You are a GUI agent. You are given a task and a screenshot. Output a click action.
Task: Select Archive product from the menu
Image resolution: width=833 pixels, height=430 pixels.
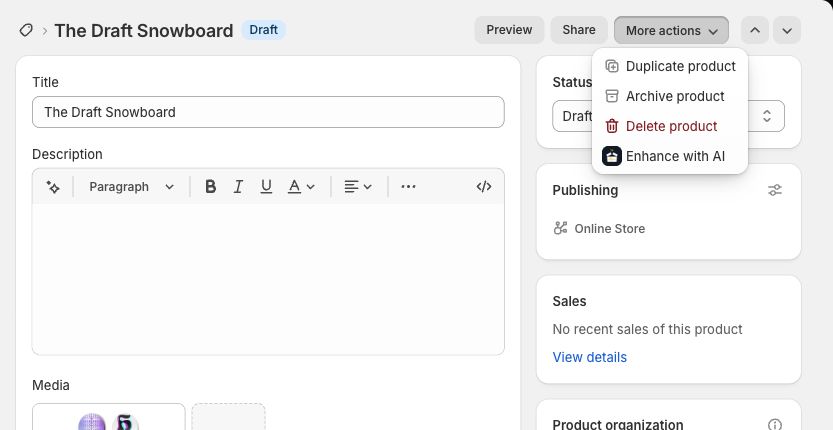pos(670,96)
